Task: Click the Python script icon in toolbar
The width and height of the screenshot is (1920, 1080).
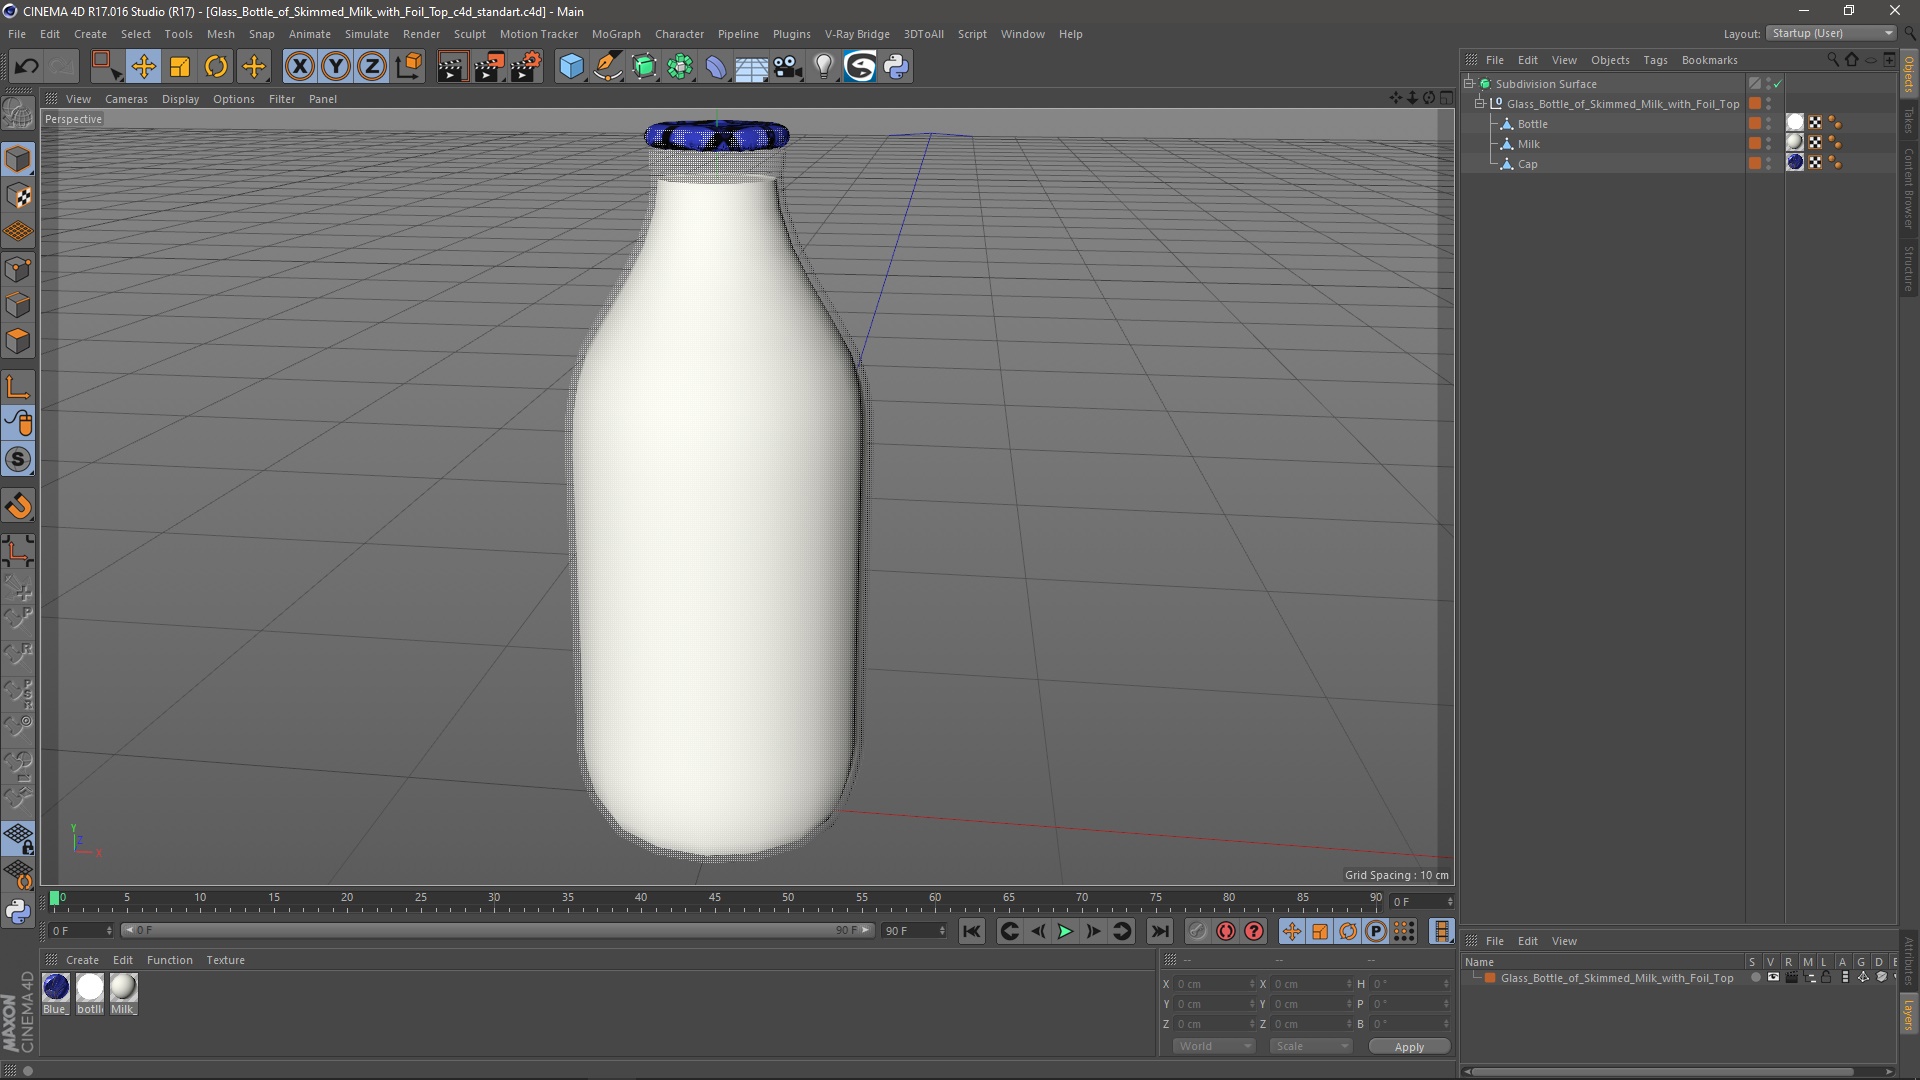Action: click(x=896, y=67)
